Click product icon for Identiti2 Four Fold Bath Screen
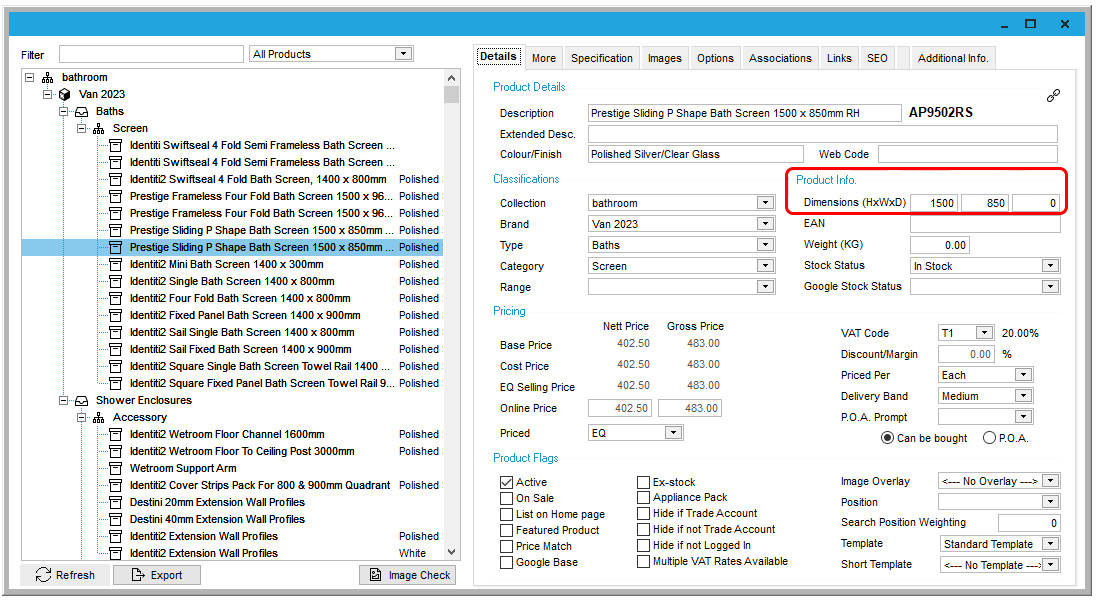Viewport: 1099px width, 601px height. tap(116, 299)
